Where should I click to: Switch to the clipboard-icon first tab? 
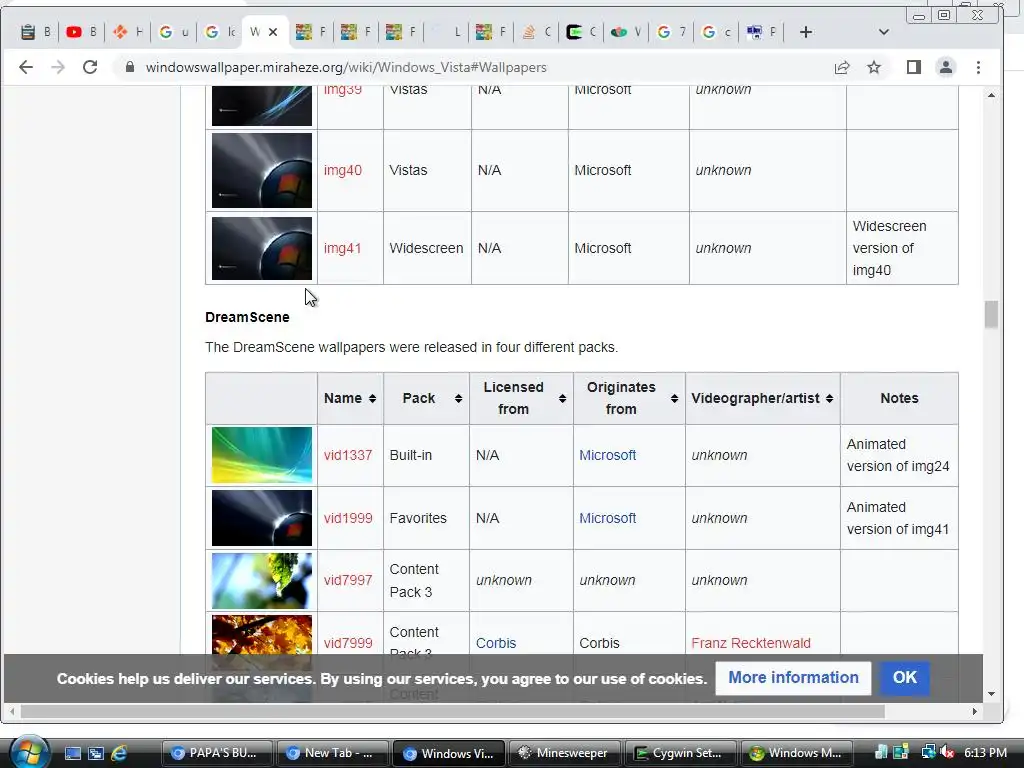pos(36,32)
